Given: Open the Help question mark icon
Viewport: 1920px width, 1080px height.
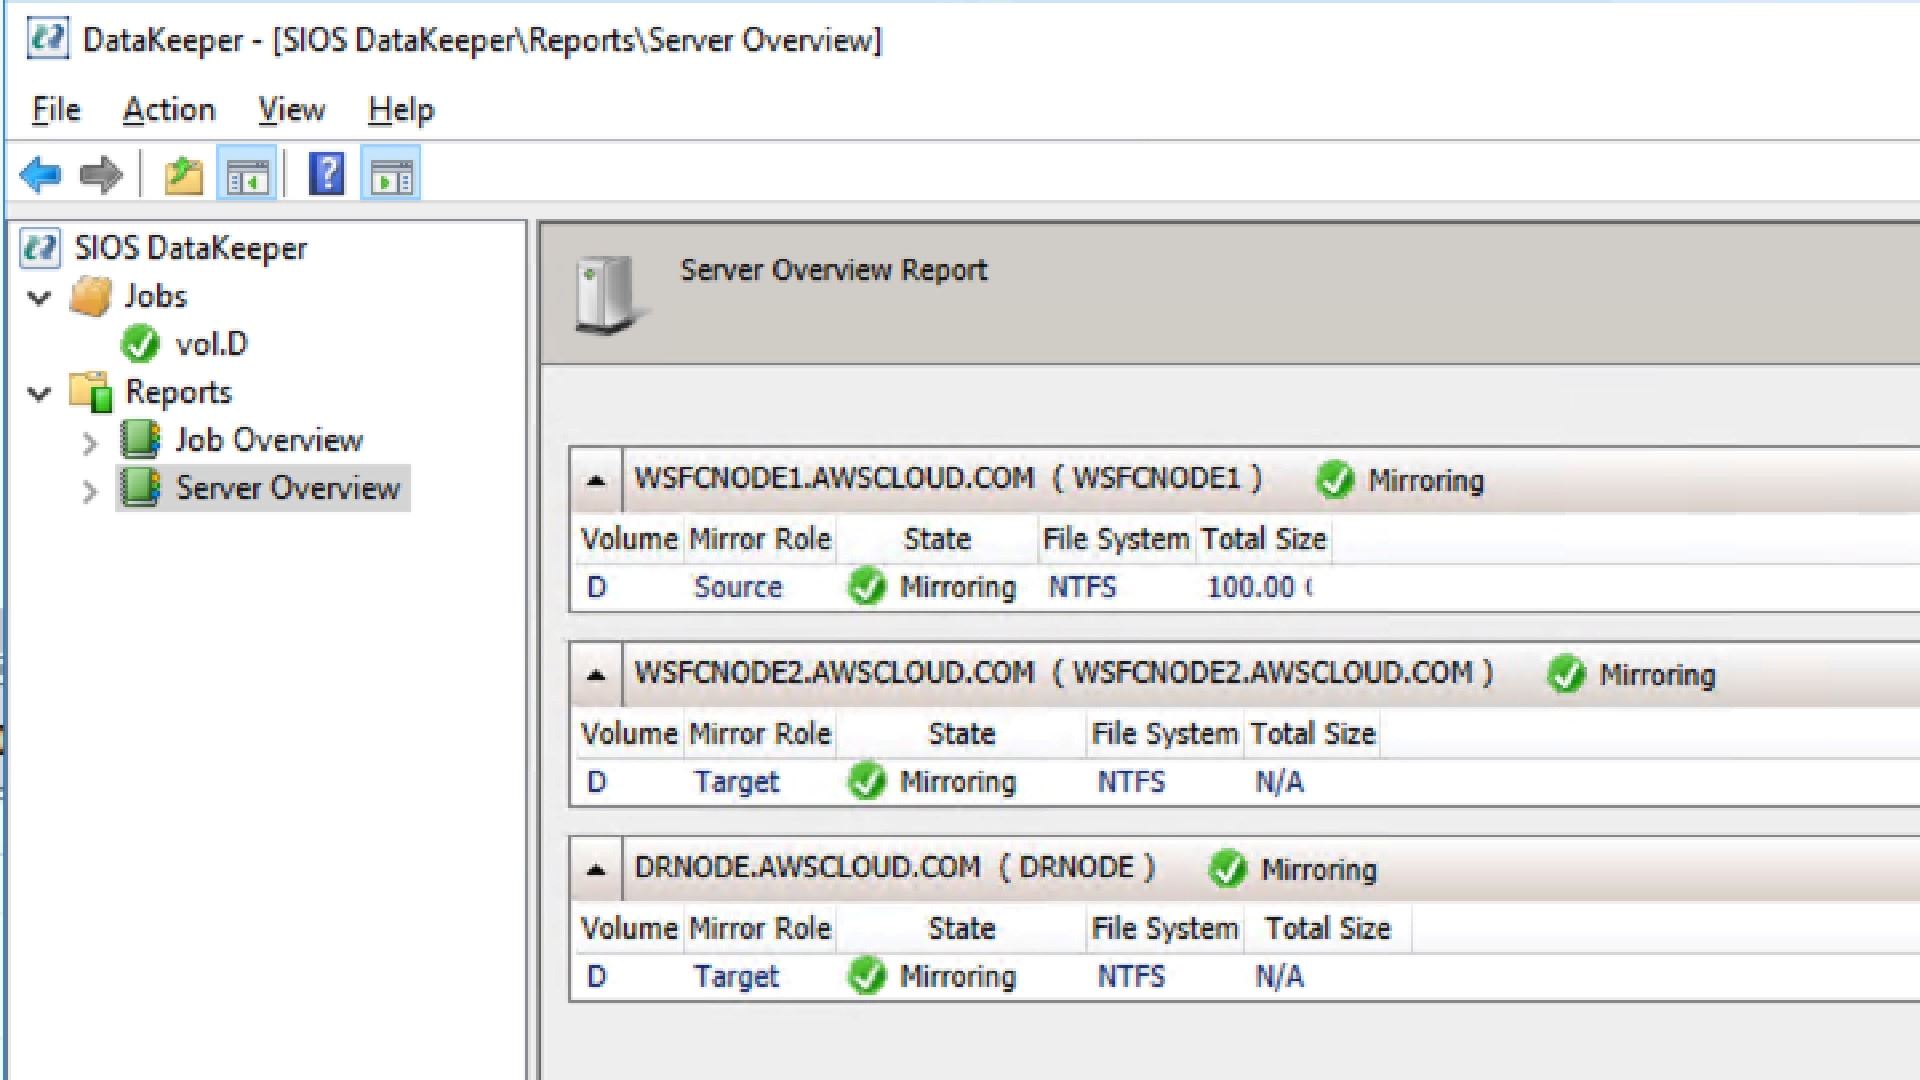Looking at the screenshot, I should 327,174.
